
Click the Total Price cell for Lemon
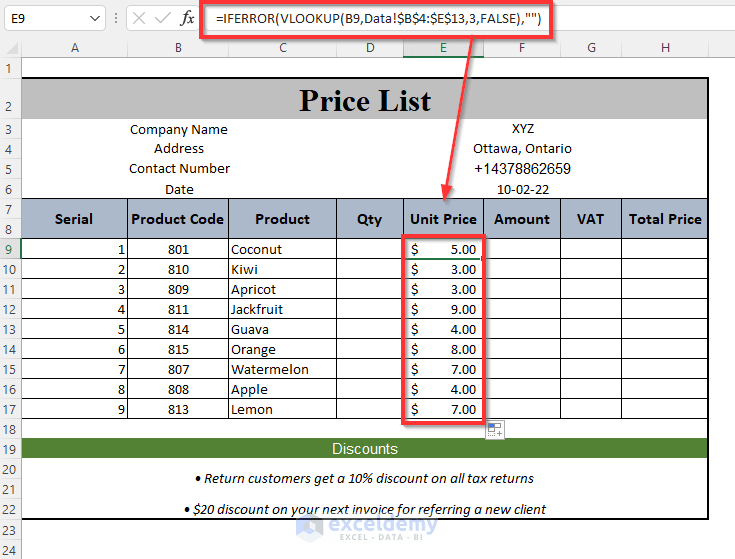pos(665,410)
